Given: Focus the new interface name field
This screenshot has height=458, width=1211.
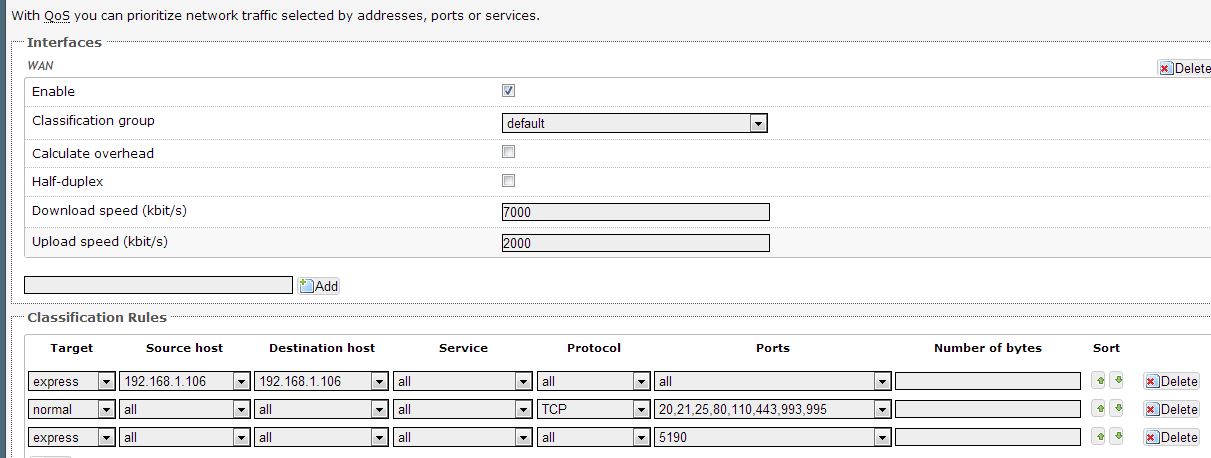Looking at the screenshot, I should tap(158, 285).
